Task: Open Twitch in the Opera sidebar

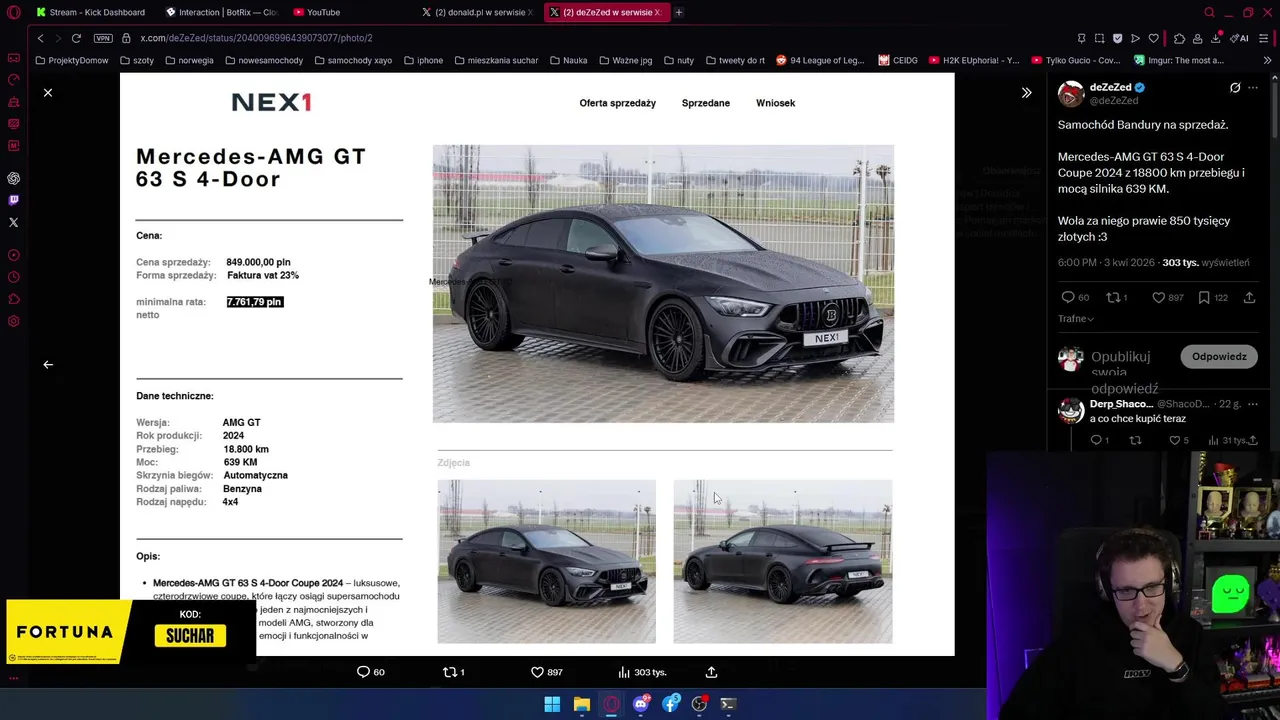Action: click(x=14, y=200)
